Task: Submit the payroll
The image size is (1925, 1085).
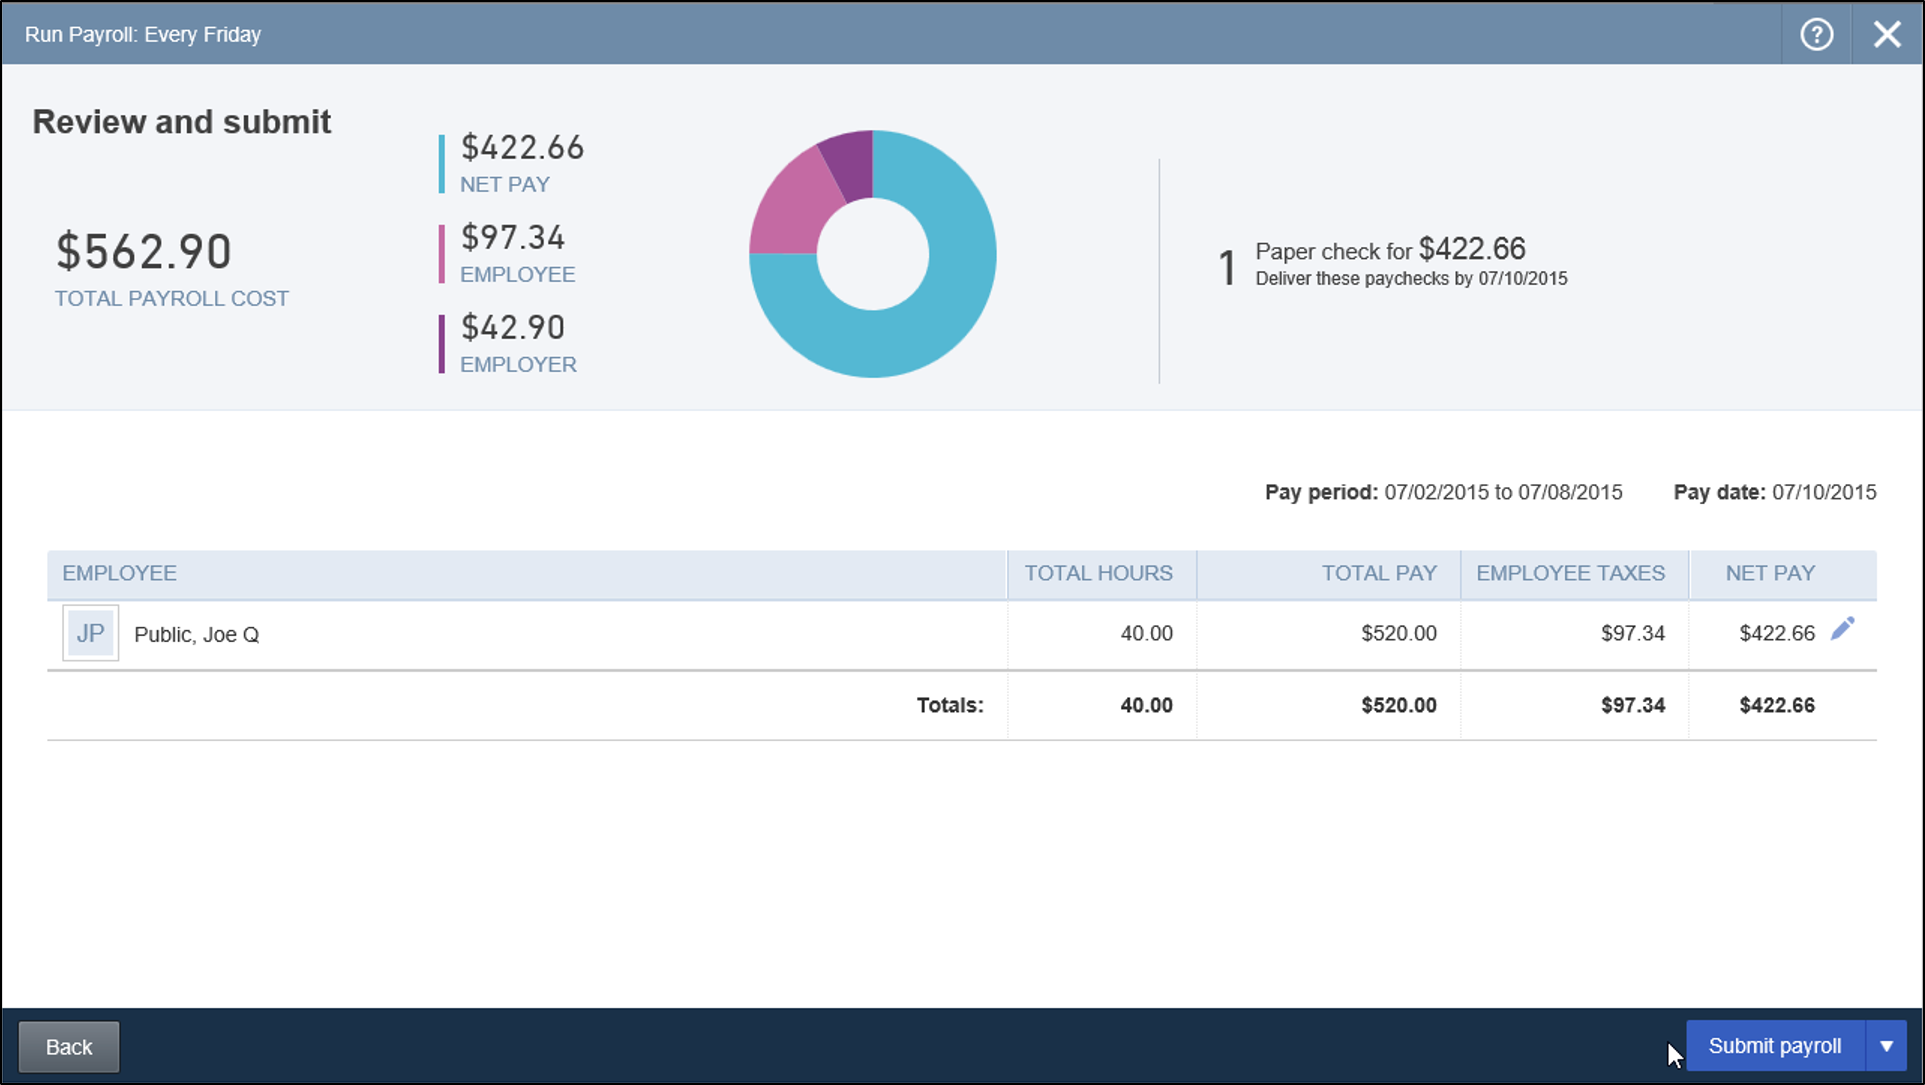Action: (x=1775, y=1045)
